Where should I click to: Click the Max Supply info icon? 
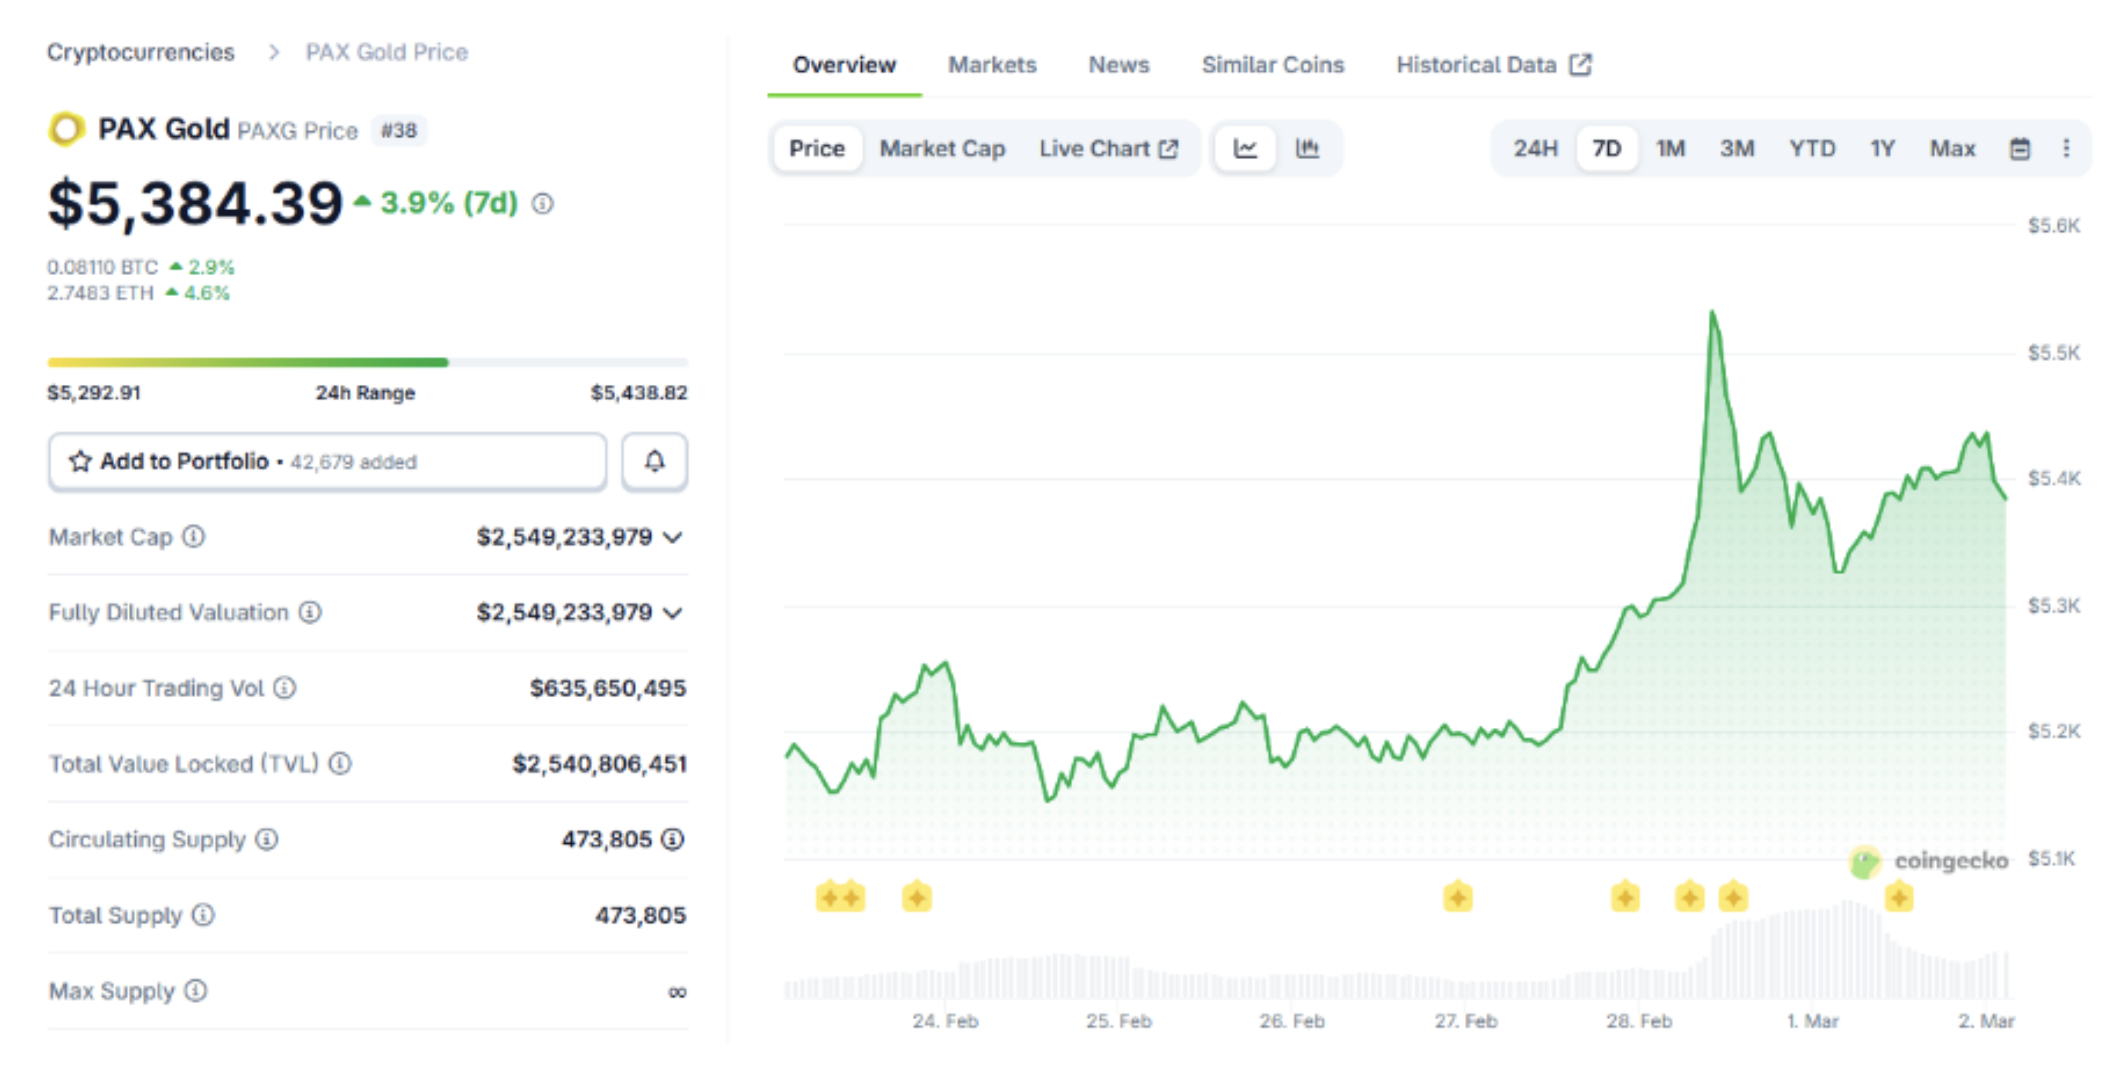coord(196,991)
